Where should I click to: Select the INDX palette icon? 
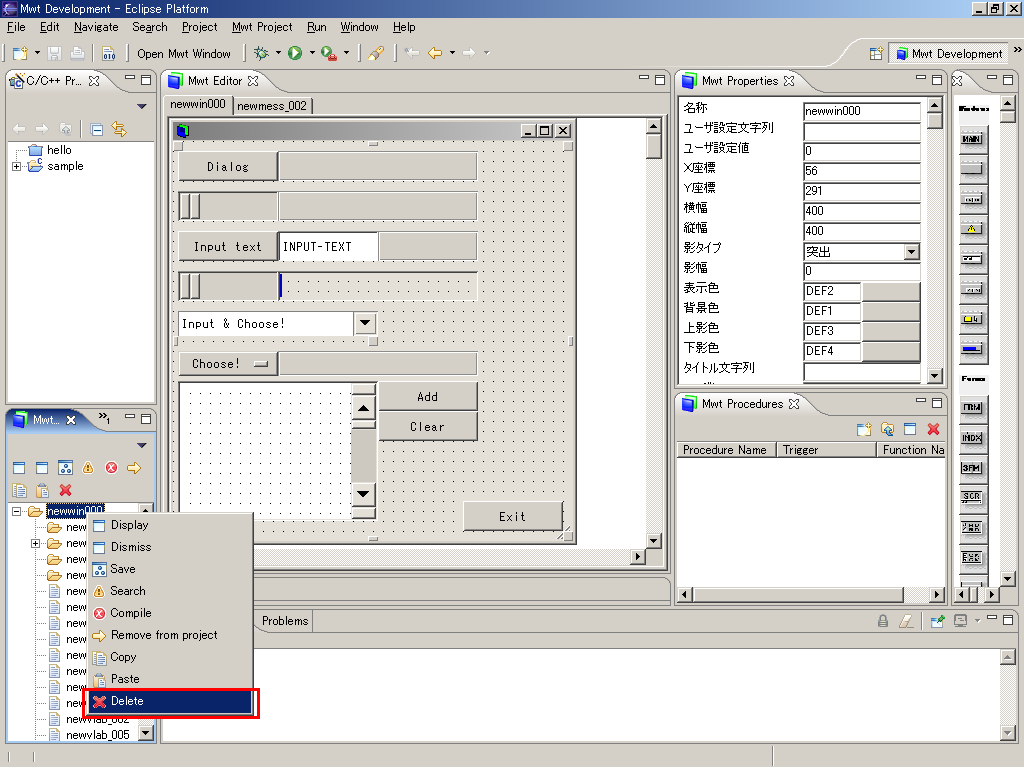[972, 438]
